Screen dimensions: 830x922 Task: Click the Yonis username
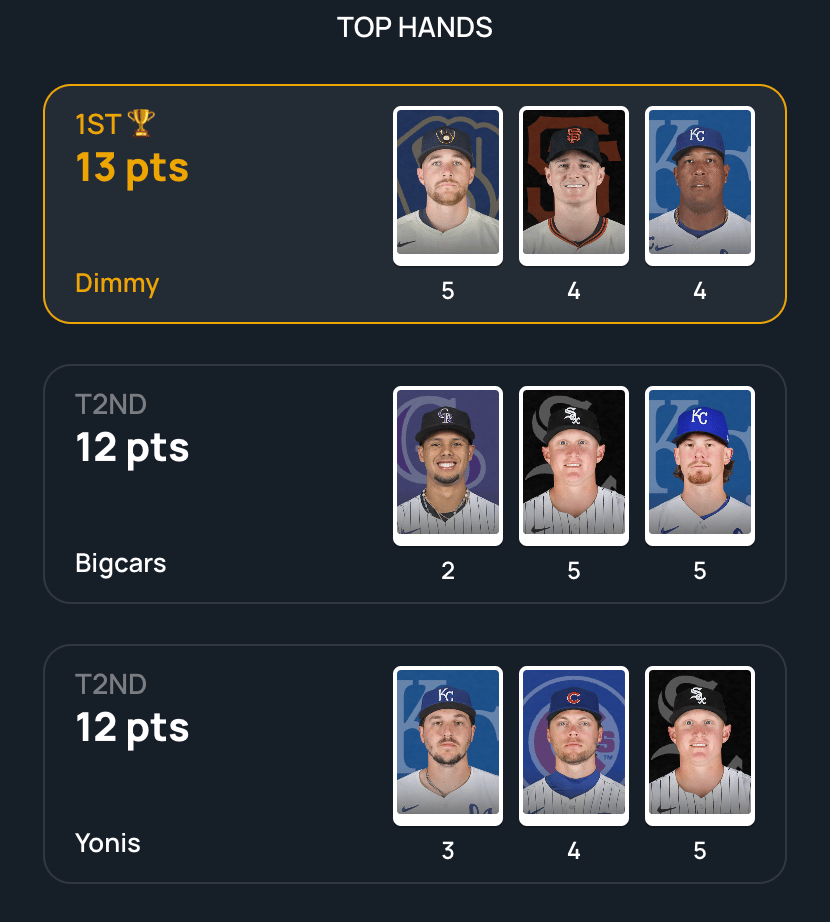pos(108,843)
